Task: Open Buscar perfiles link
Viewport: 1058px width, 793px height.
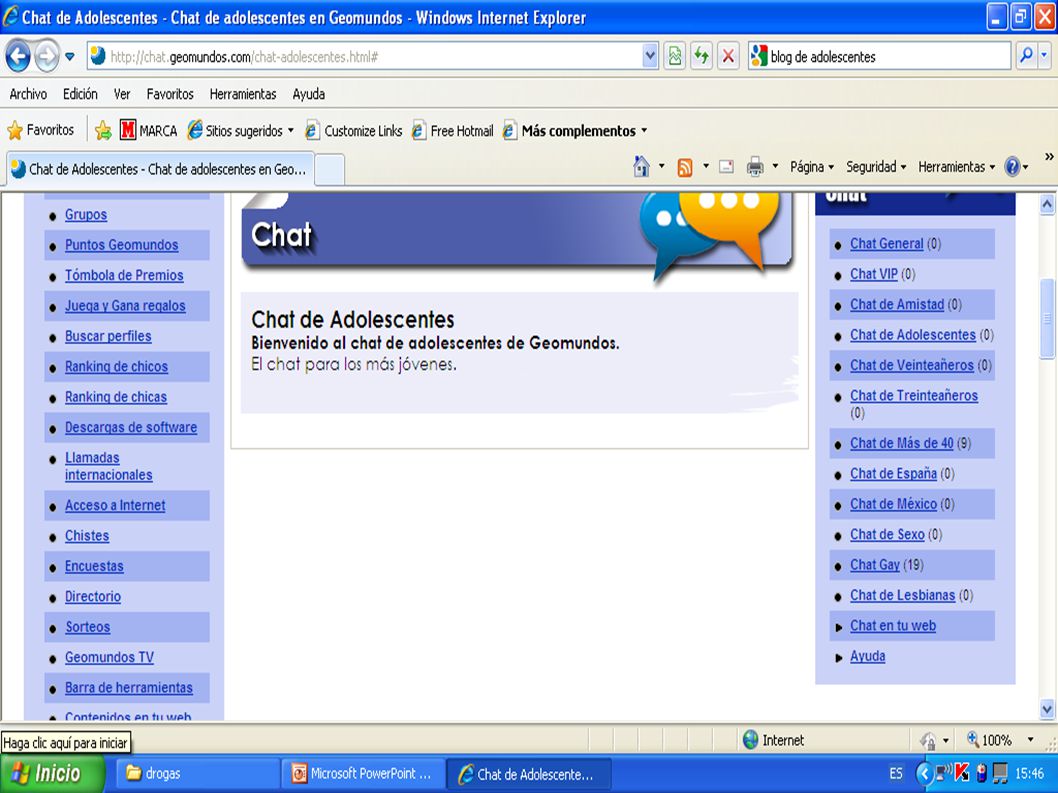Action: coord(108,336)
